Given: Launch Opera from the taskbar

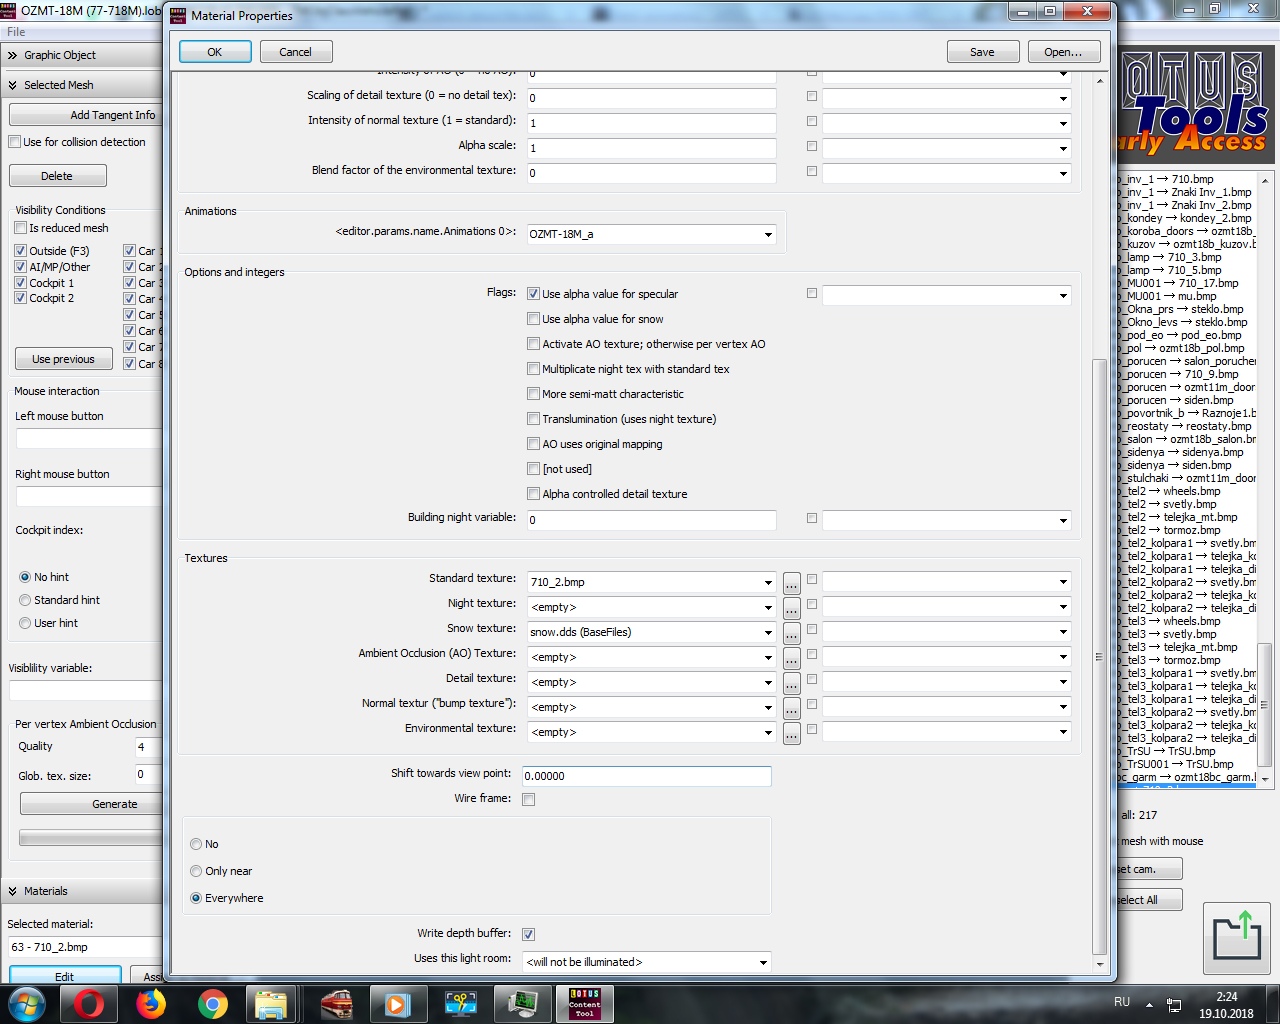Looking at the screenshot, I should [89, 1004].
